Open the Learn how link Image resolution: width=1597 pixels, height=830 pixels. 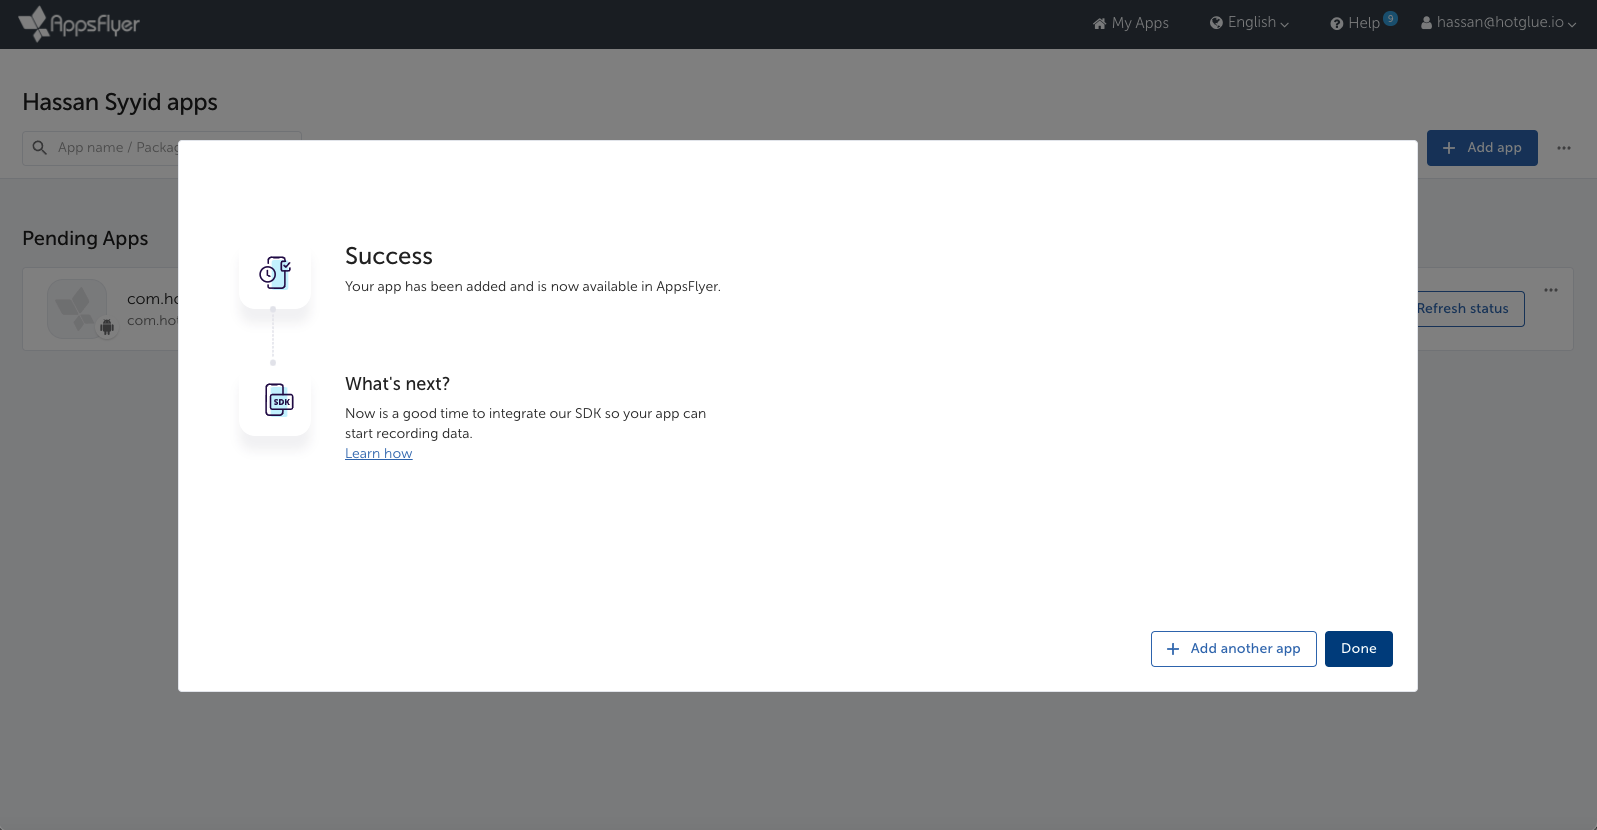(378, 454)
